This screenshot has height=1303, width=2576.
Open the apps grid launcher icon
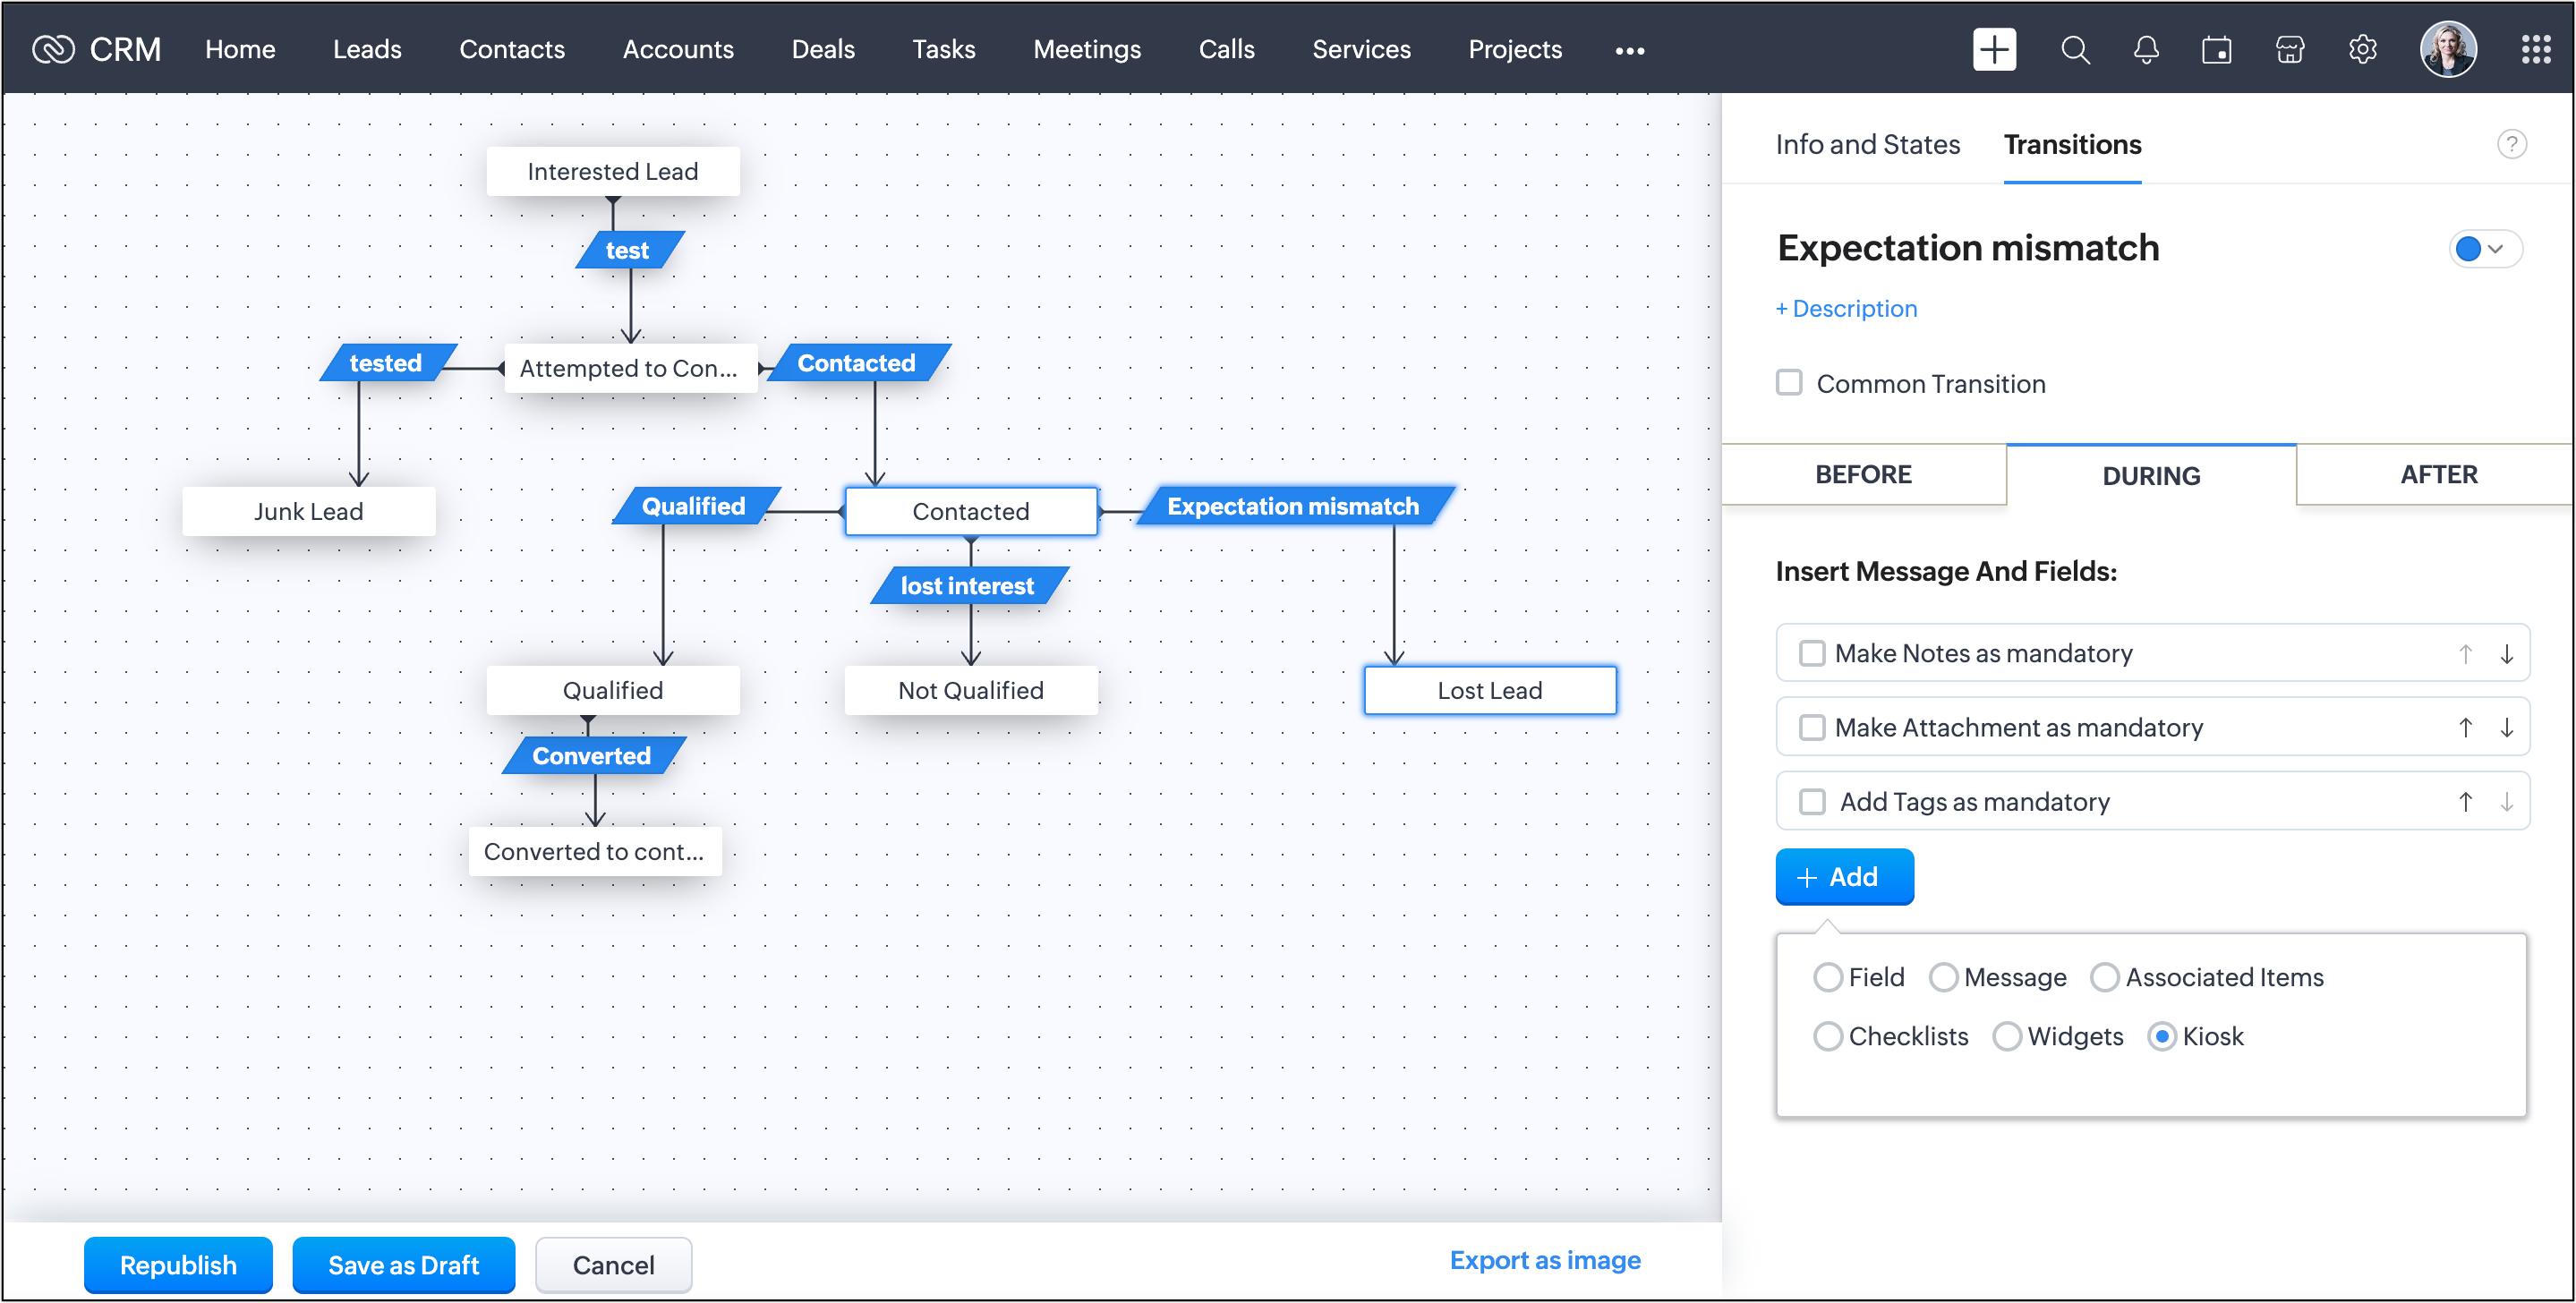coord(2535,50)
